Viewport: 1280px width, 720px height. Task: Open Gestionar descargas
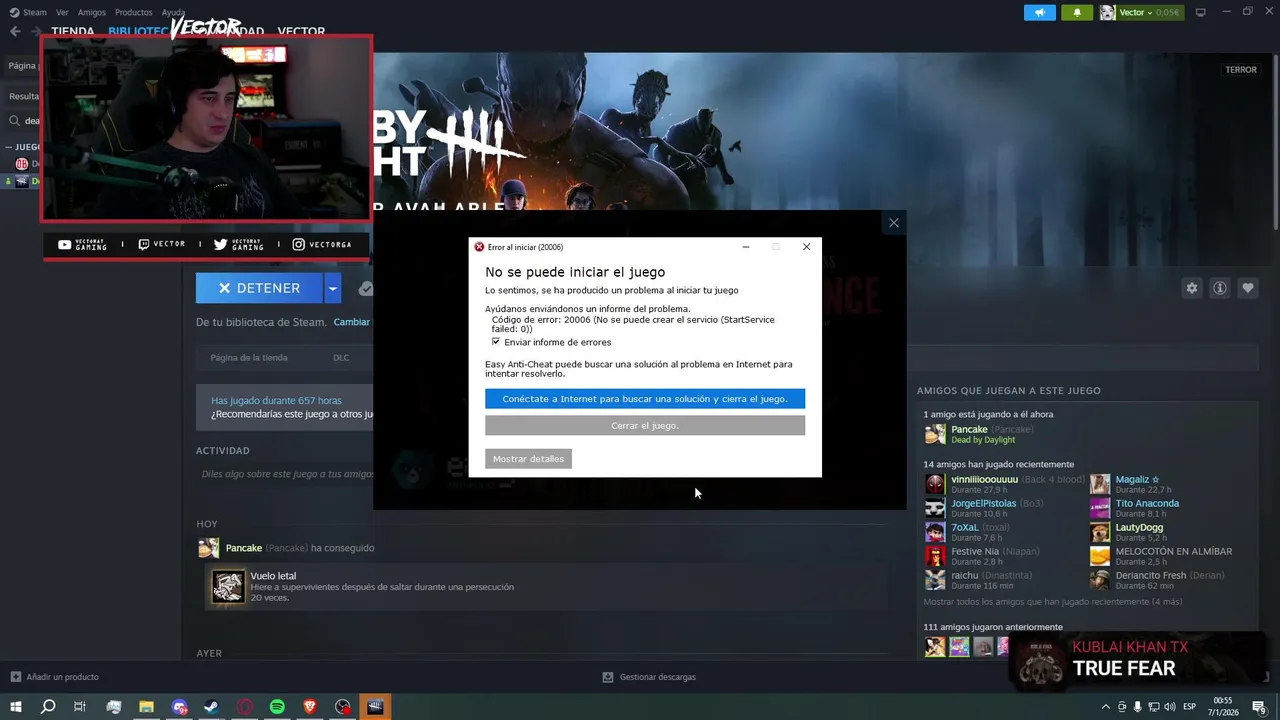tap(649, 677)
